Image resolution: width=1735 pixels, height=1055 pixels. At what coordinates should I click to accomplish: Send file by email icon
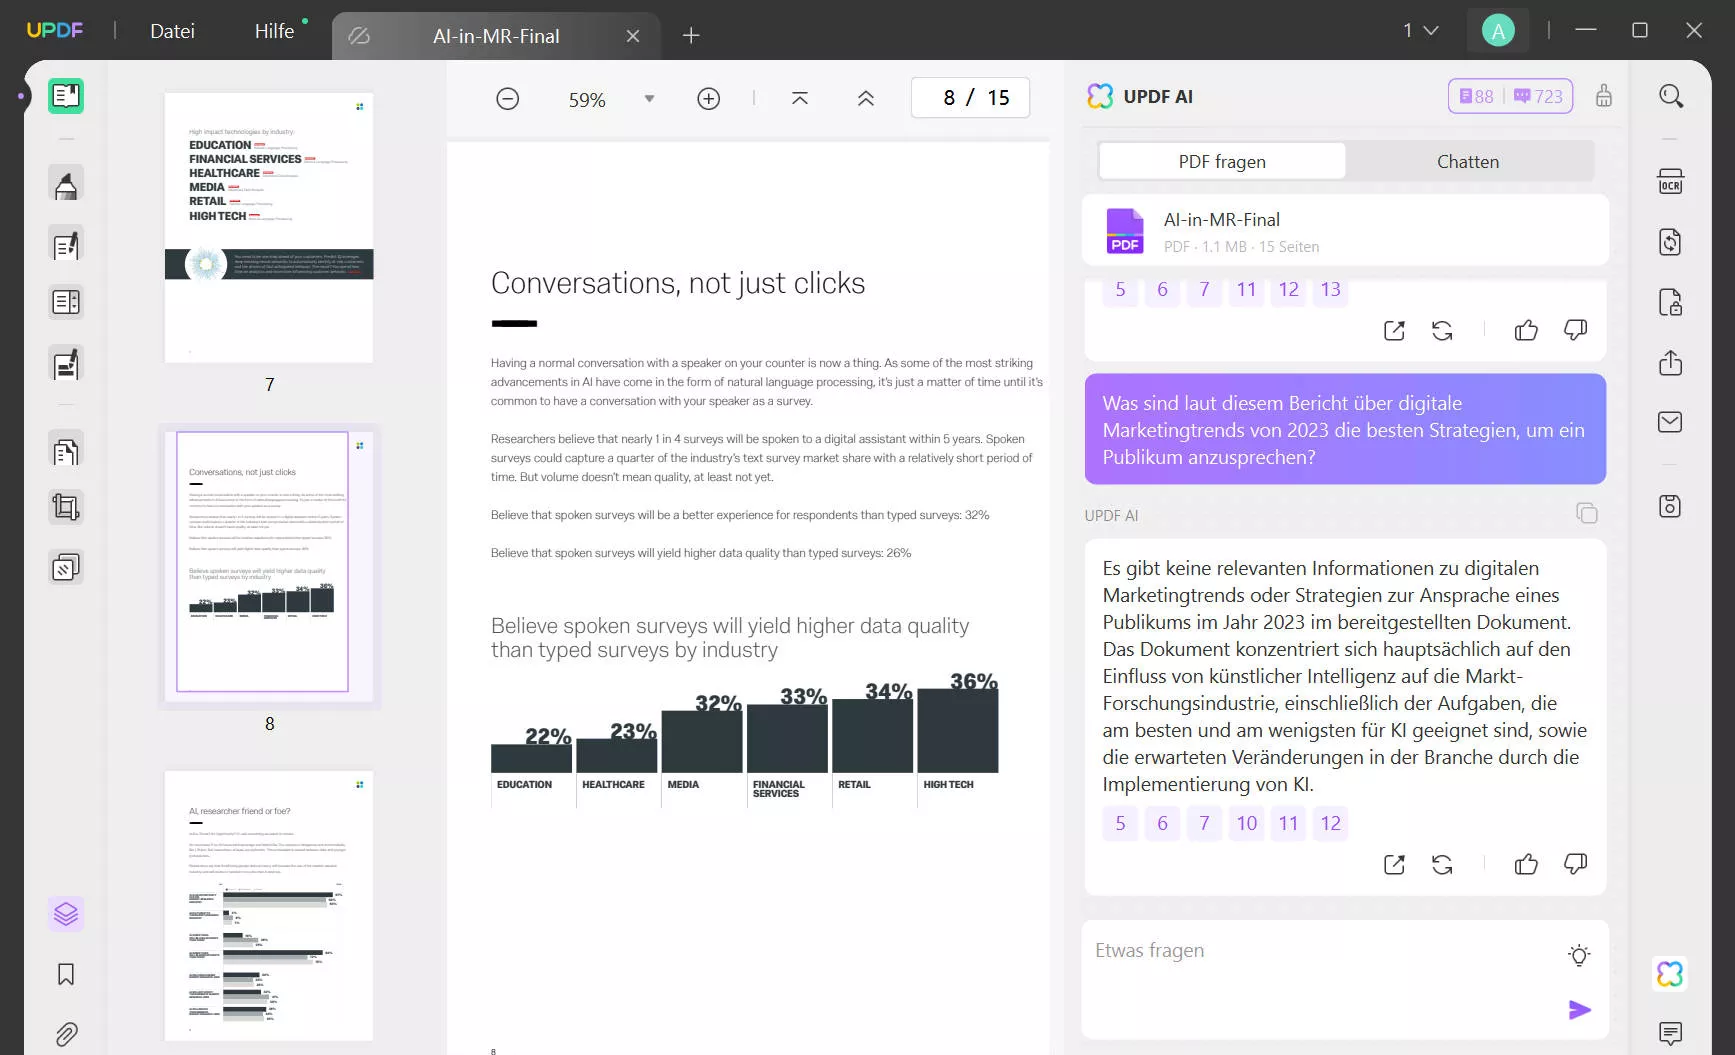coord(1671,422)
